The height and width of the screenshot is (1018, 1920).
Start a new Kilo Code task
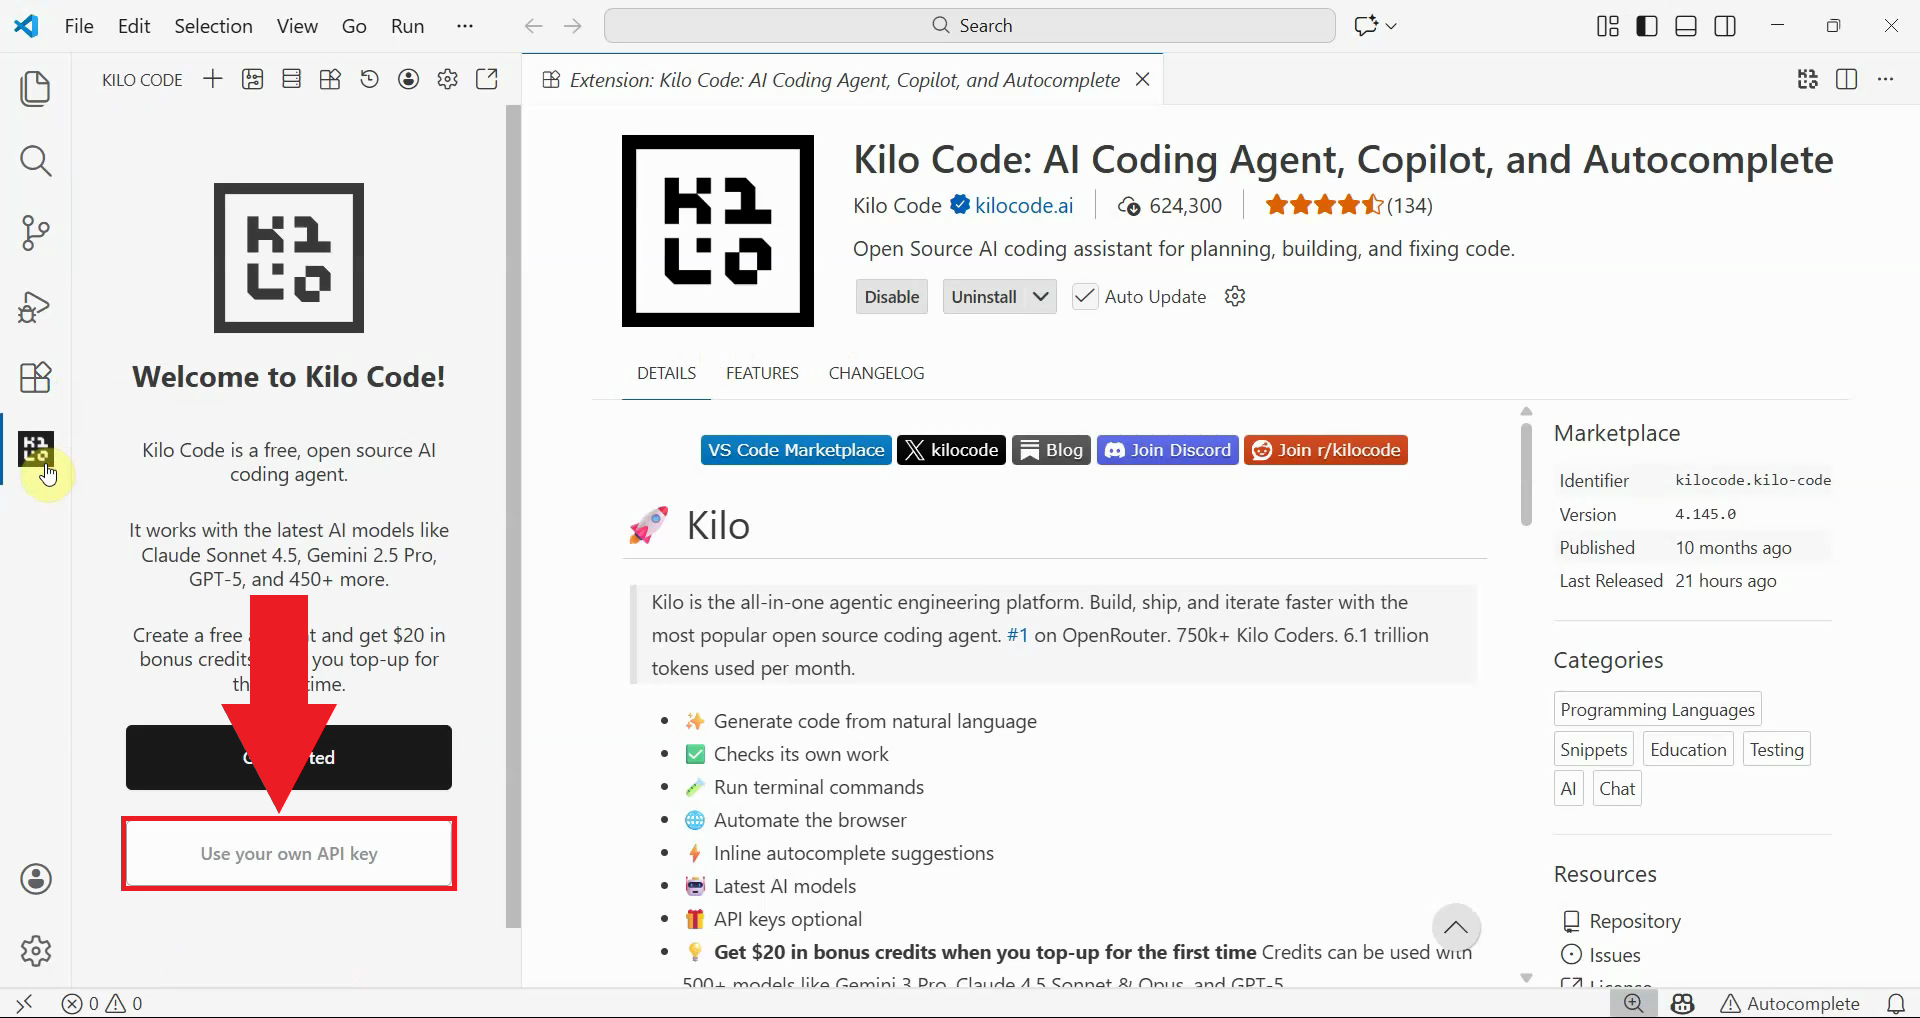(x=212, y=79)
